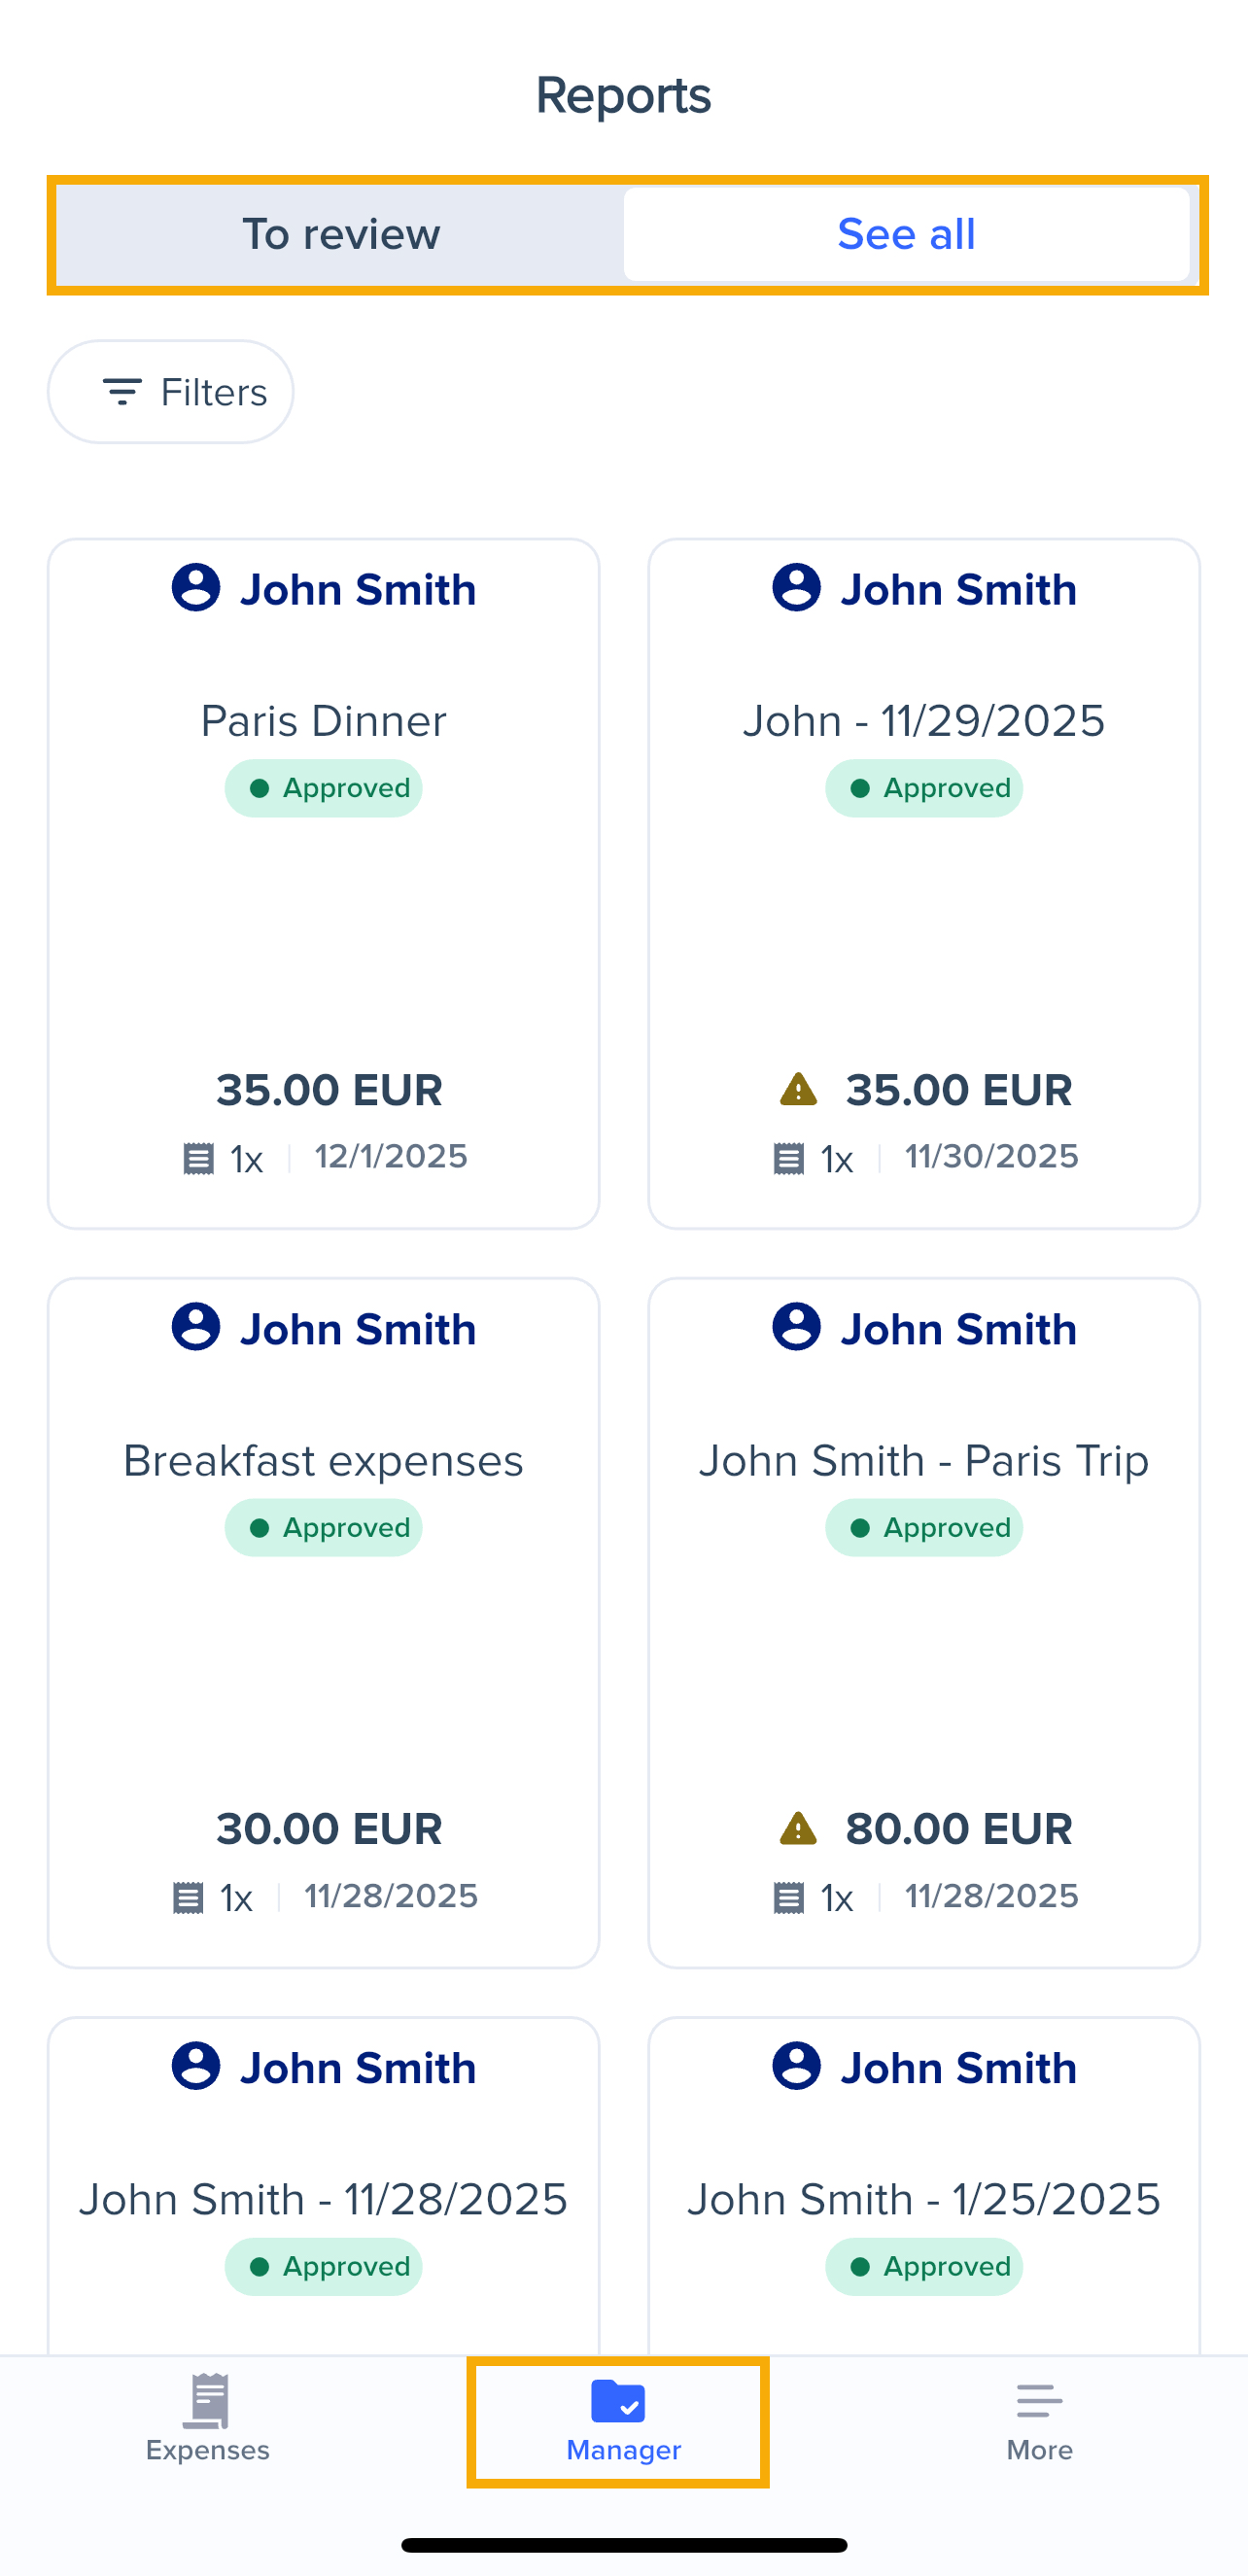Click warning icon beside 80.00 EUR
This screenshot has width=1248, height=2576.
click(798, 1828)
